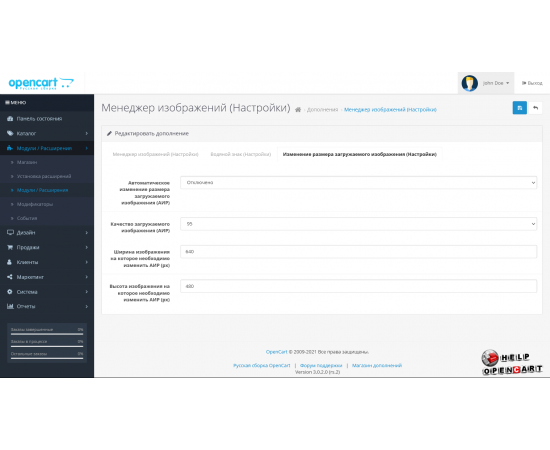This screenshot has width=550, height=450.
Task: Click the Дизайн monitor icon
Action: pos(10,233)
